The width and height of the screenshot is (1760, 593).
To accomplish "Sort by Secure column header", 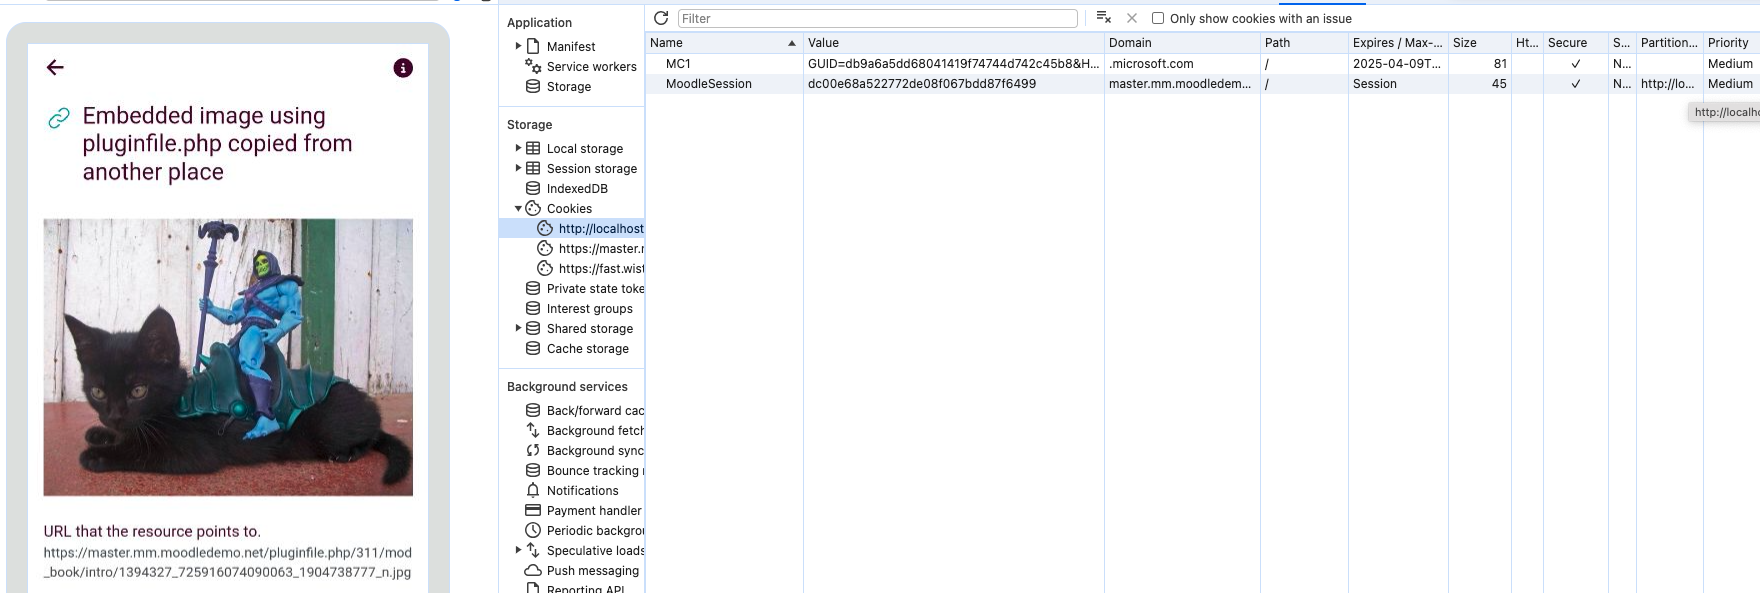I will (x=1575, y=43).
